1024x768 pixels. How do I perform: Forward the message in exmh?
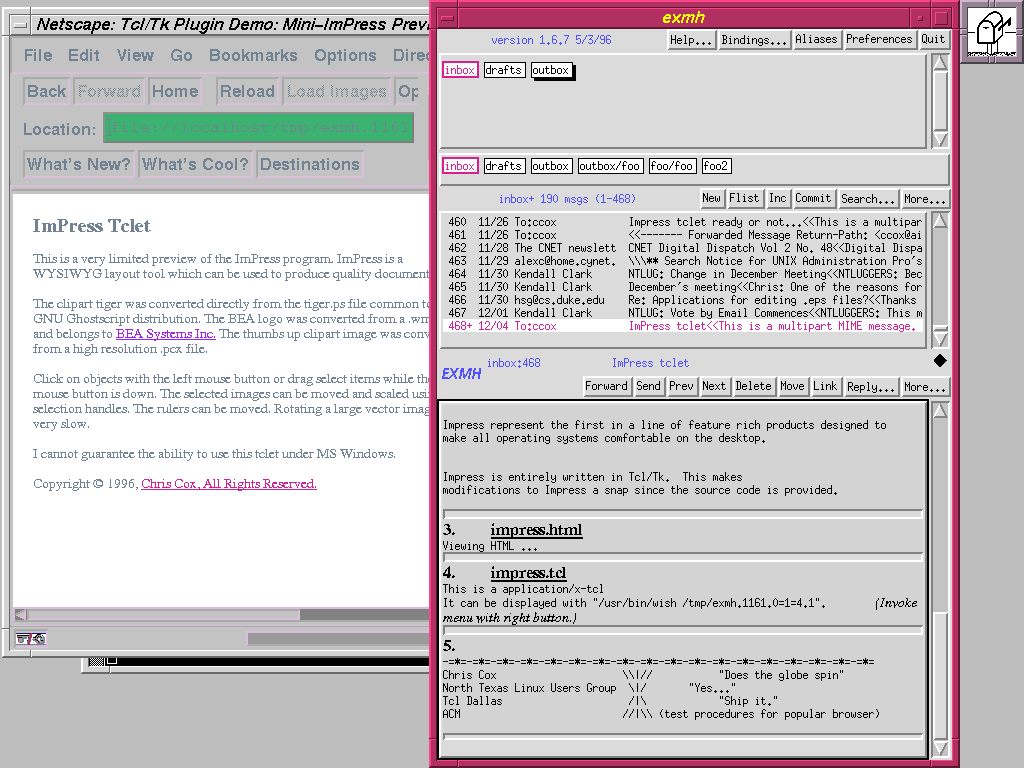click(x=606, y=386)
